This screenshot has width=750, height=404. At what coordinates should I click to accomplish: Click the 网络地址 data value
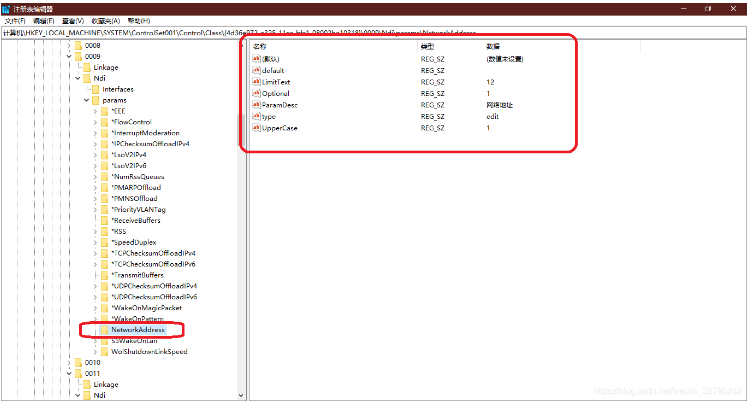tap(499, 105)
